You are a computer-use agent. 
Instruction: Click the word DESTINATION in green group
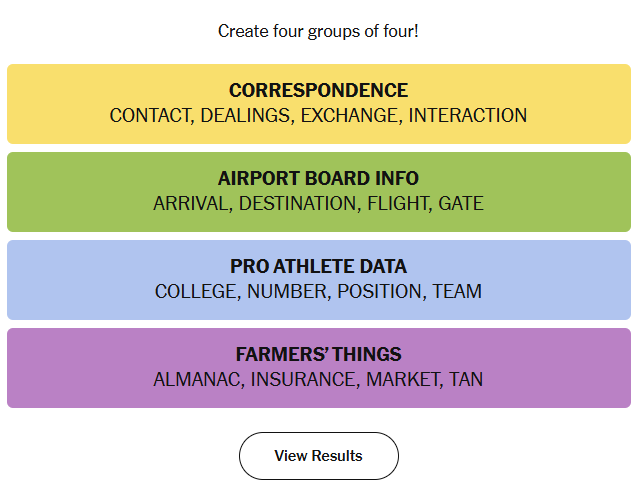[x=298, y=204]
